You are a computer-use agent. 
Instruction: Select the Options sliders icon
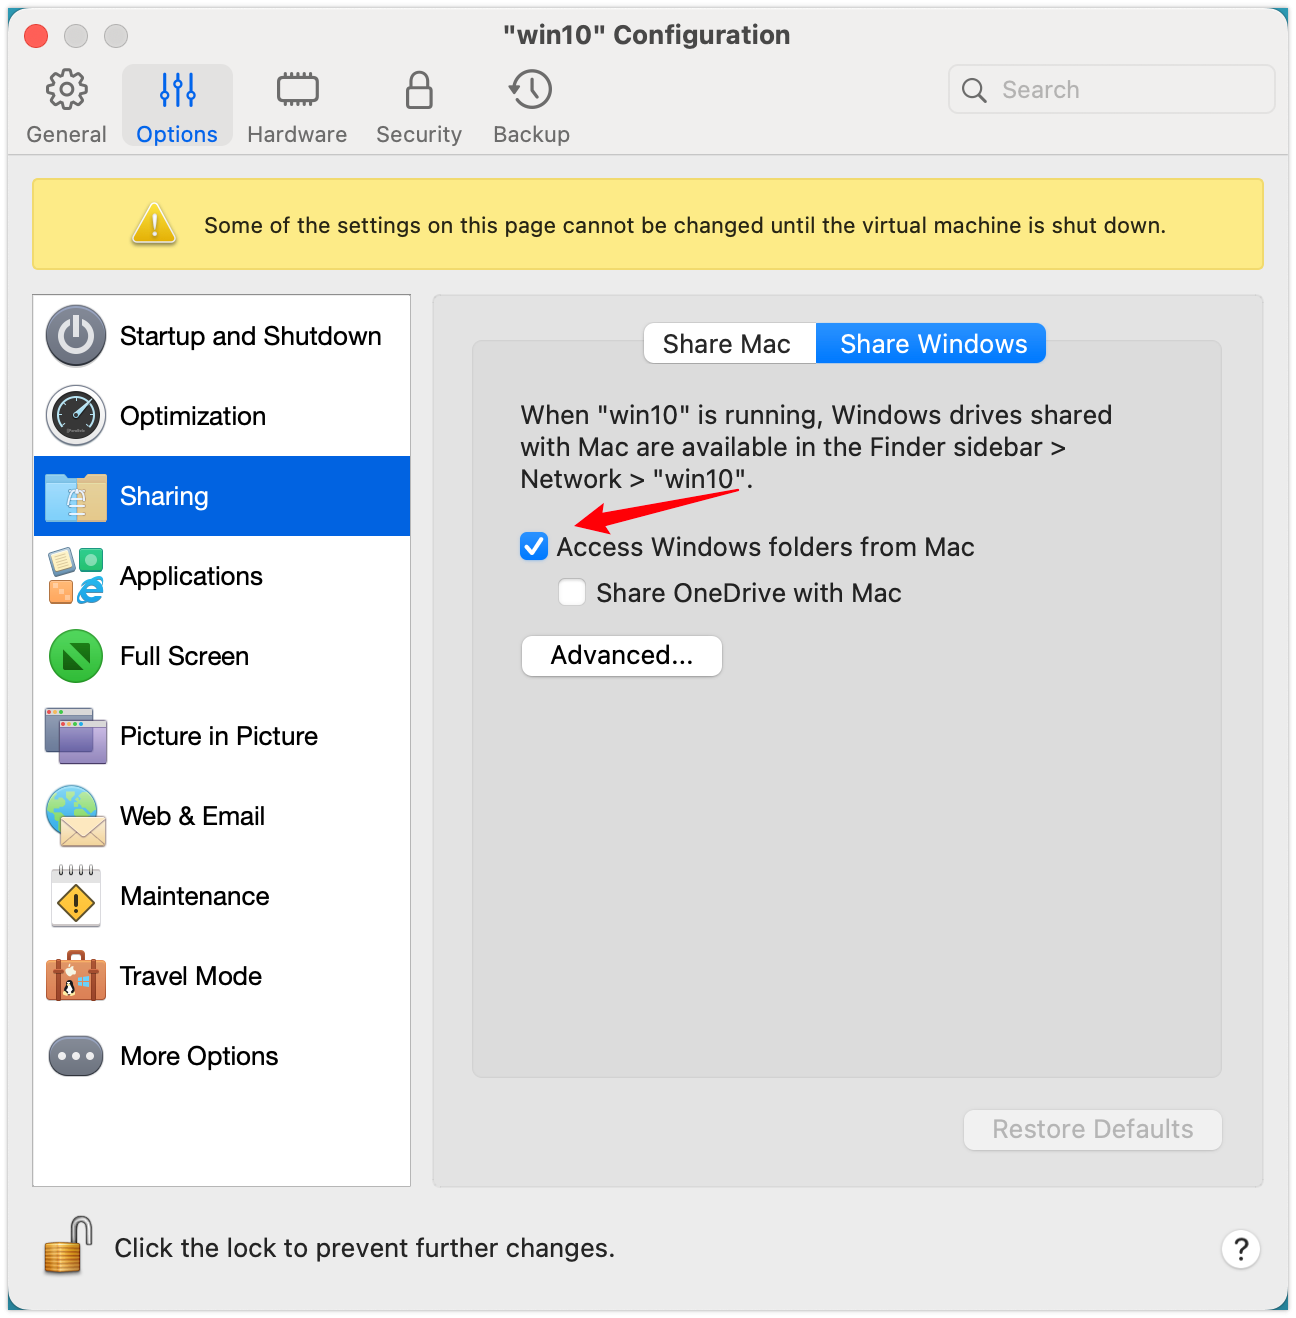pyautogui.click(x=177, y=90)
